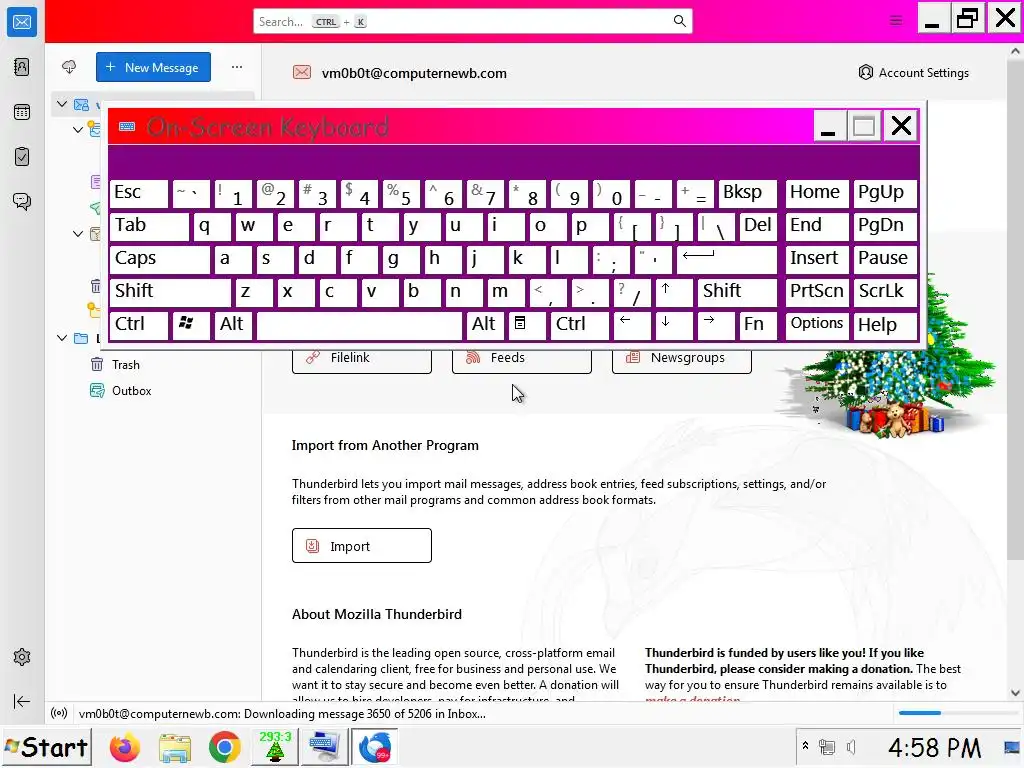Image resolution: width=1024 pixels, height=768 pixels.
Task: Open File Explorer from the taskbar
Action: (174, 747)
